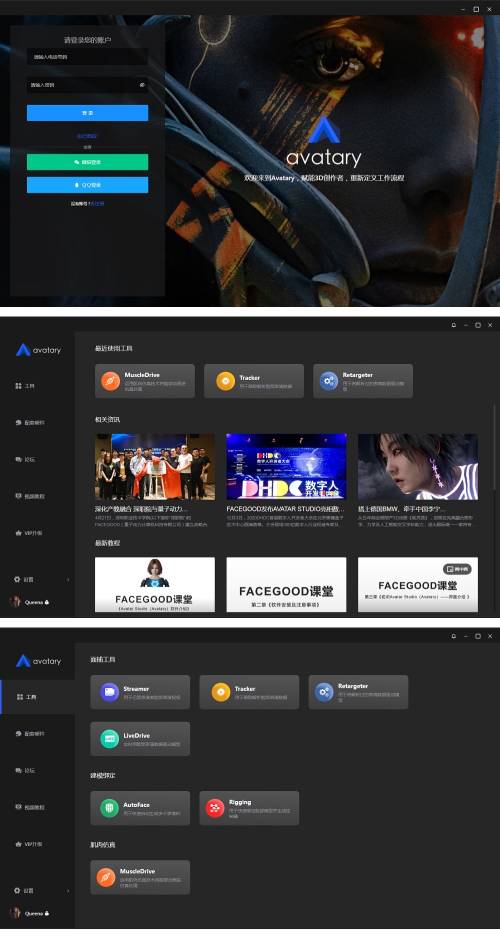Launch the Streamer tool on the tools screen

tap(140, 692)
